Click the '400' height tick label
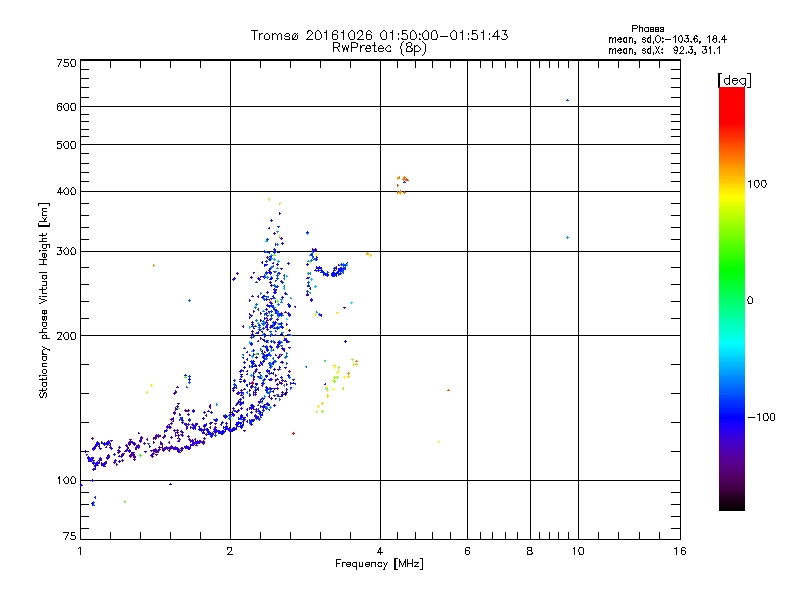The width and height of the screenshot is (800, 600). (66, 192)
